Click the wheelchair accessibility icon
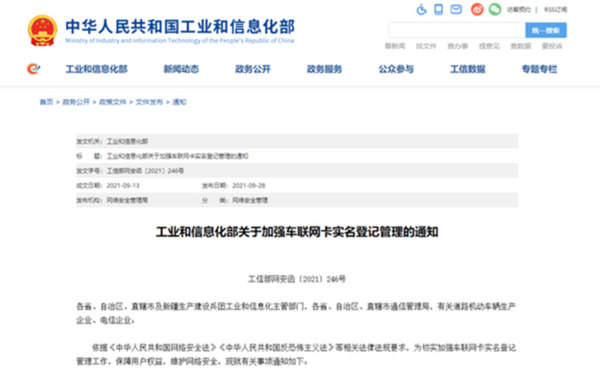 [421, 9]
